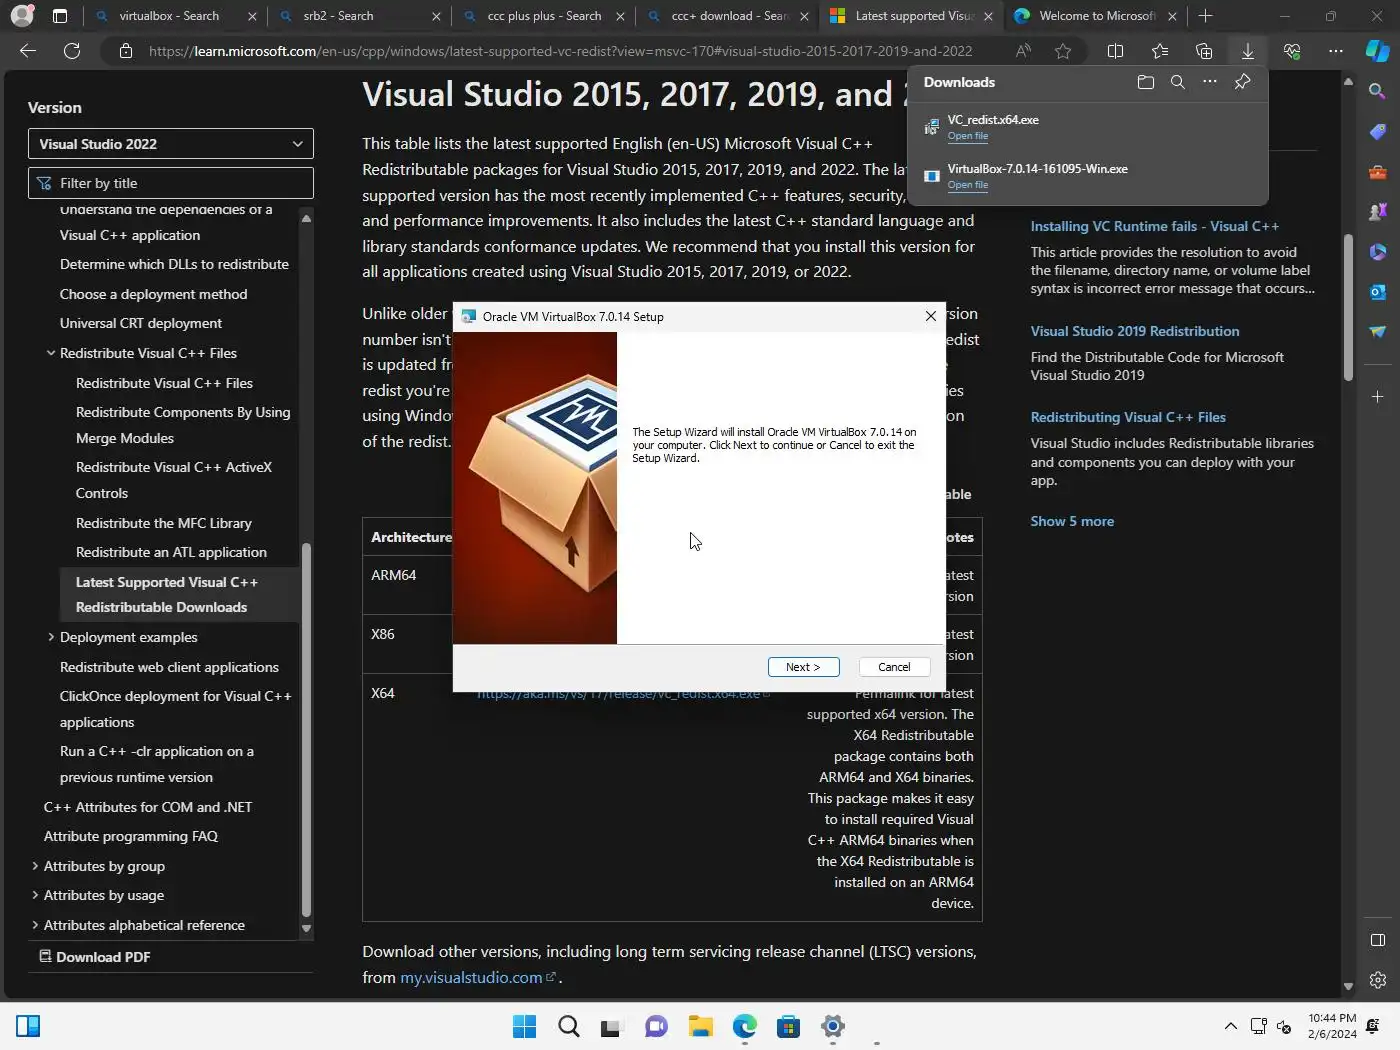Viewport: 1400px width, 1050px height.
Task: Click the Downloads toolbar icon
Action: click(1248, 51)
